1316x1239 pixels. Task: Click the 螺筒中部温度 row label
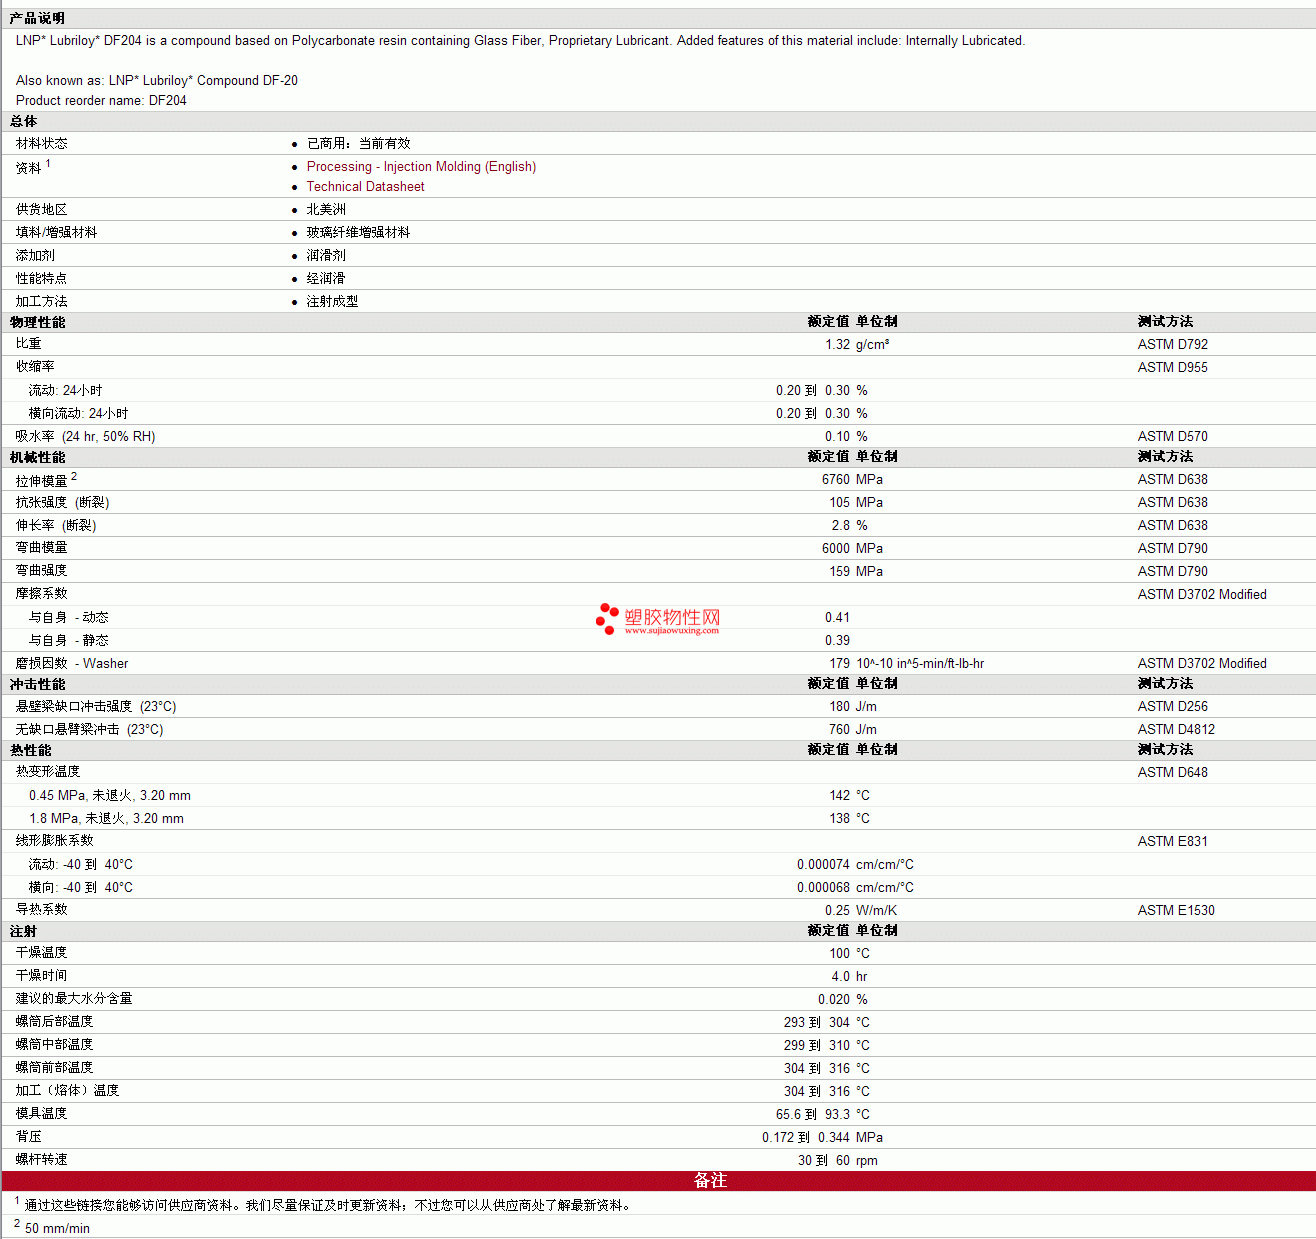point(55,1045)
